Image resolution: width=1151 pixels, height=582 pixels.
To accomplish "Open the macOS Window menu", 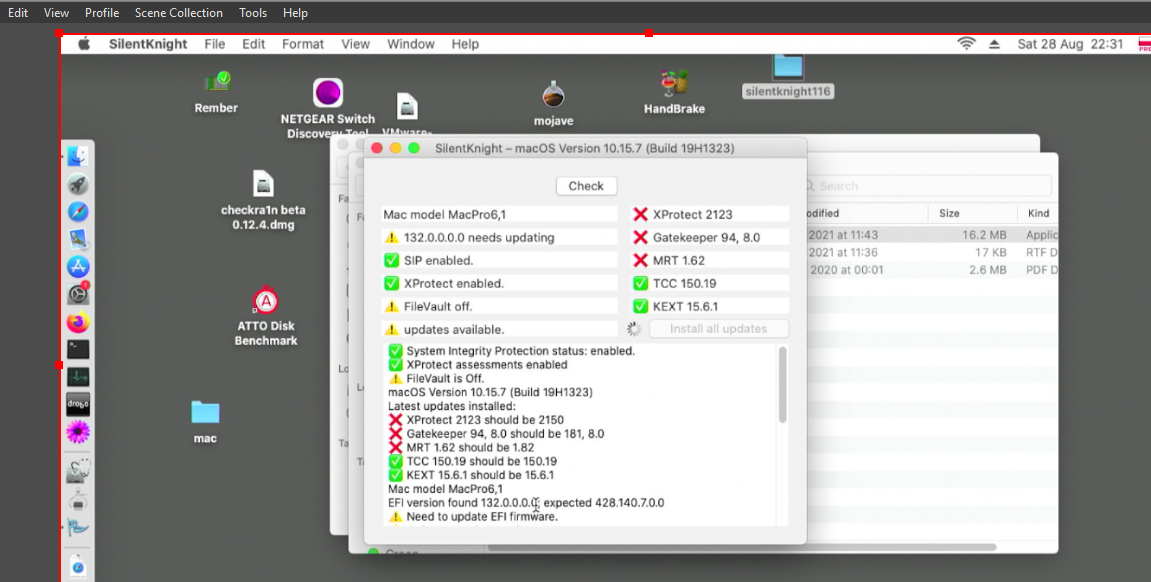I will pyautogui.click(x=411, y=44).
